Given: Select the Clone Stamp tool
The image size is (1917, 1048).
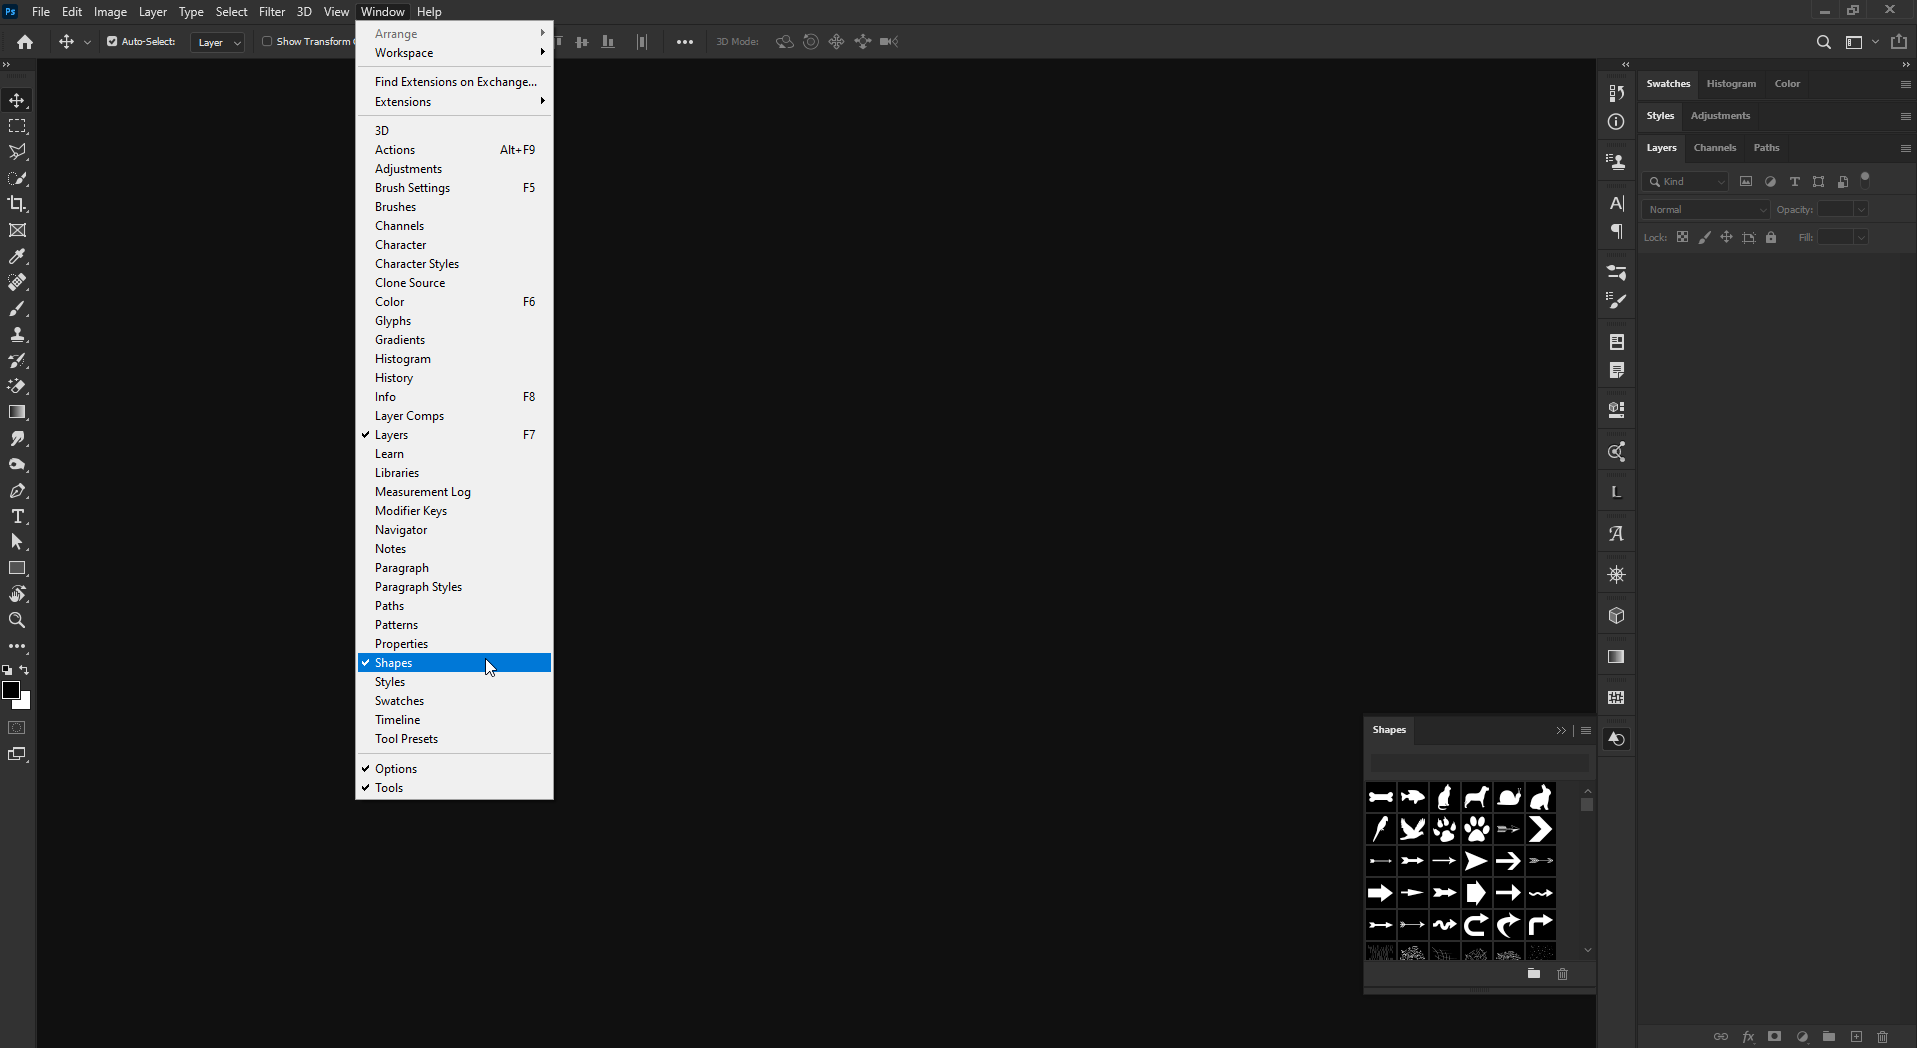Looking at the screenshot, I should click(17, 335).
